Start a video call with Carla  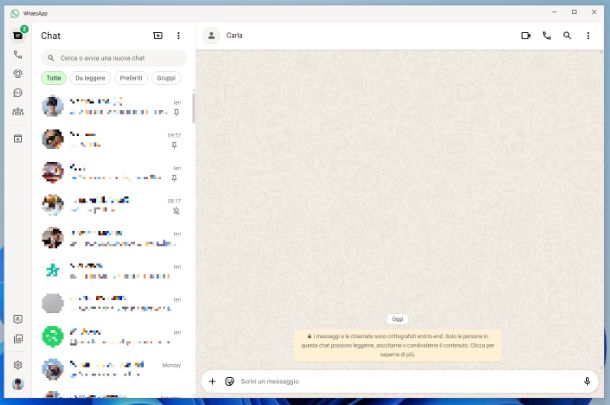(526, 35)
